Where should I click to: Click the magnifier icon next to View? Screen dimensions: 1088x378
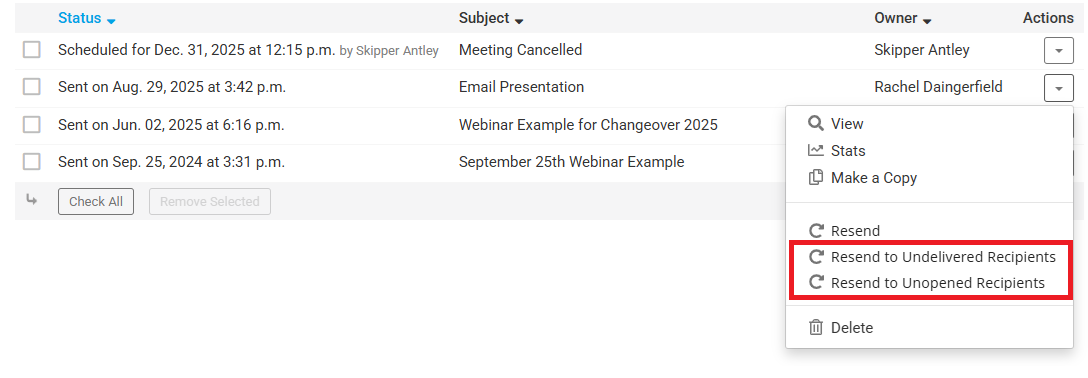point(816,124)
